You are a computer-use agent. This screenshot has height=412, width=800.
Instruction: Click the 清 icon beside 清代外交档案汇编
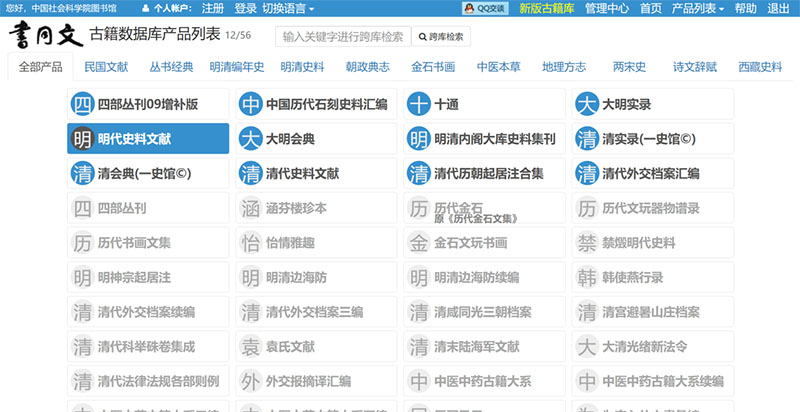(x=587, y=173)
